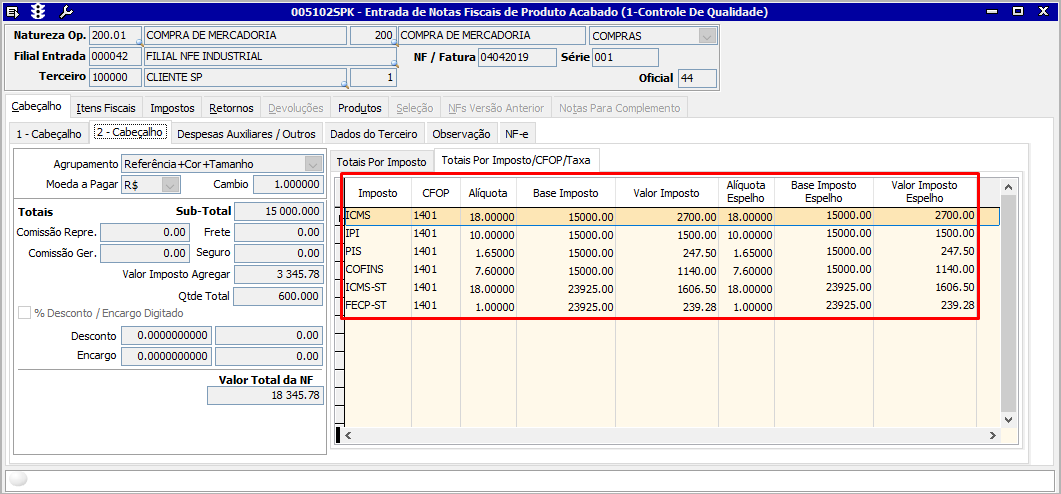1061x494 pixels.
Task: Click the round status indicator at bottom left
Action: [19, 478]
